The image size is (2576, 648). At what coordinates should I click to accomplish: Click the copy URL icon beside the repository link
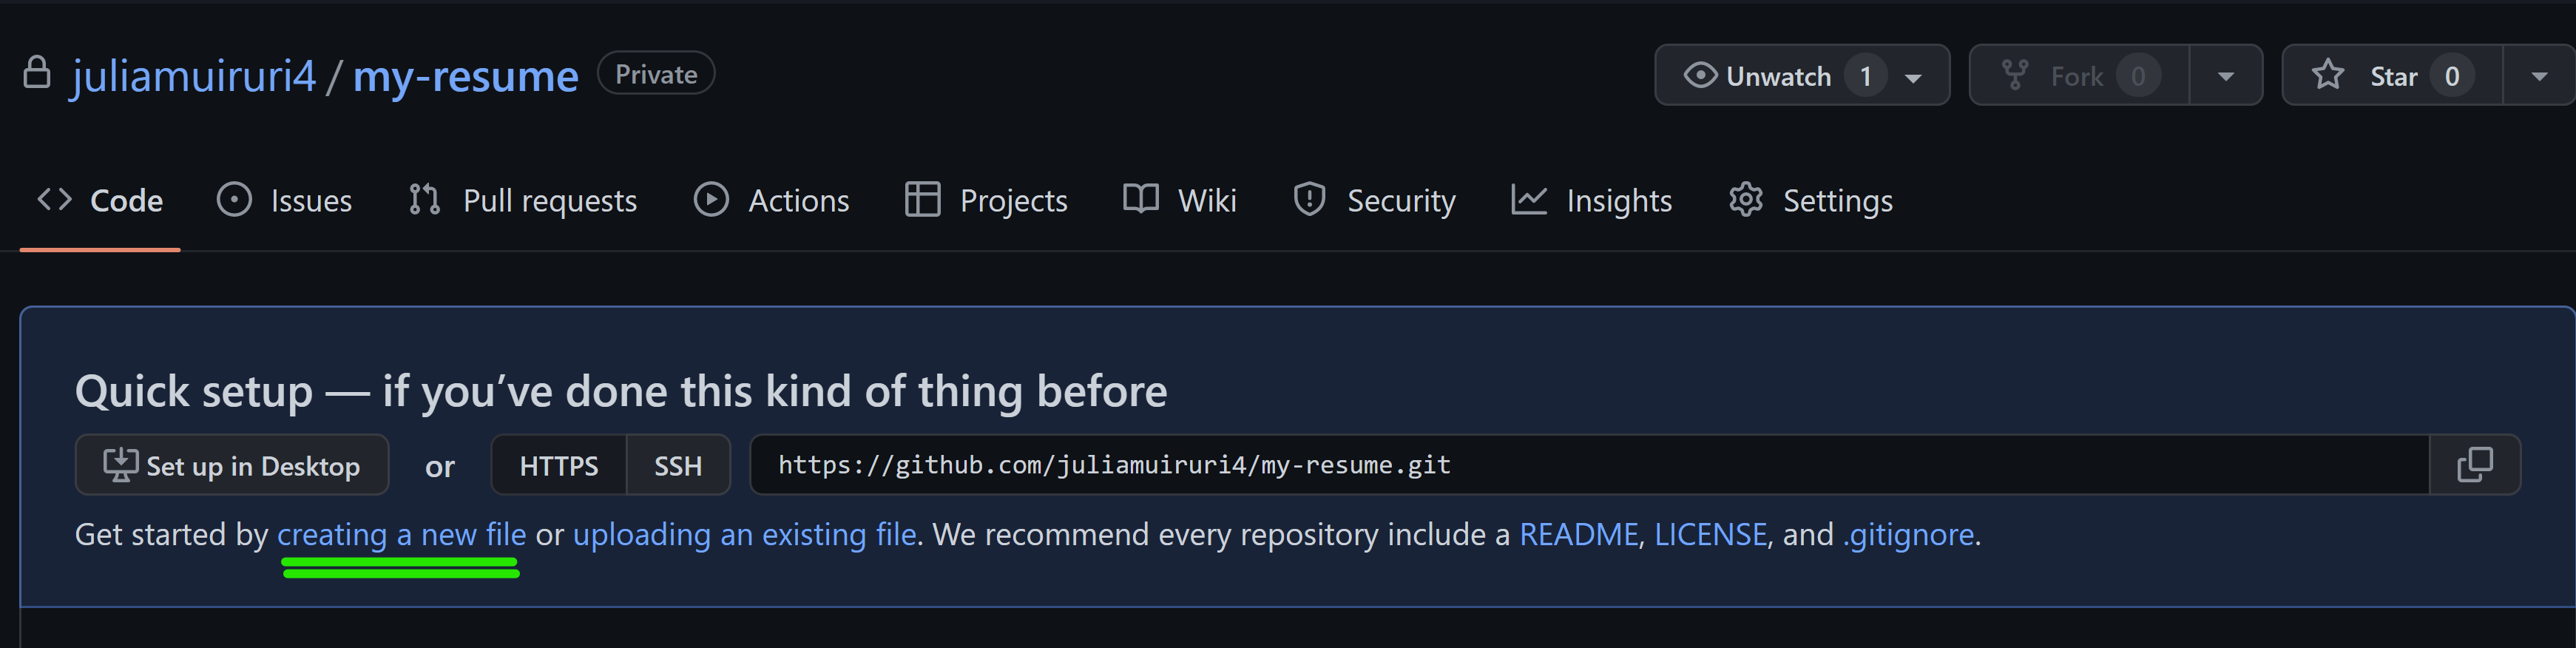pyautogui.click(x=2477, y=464)
